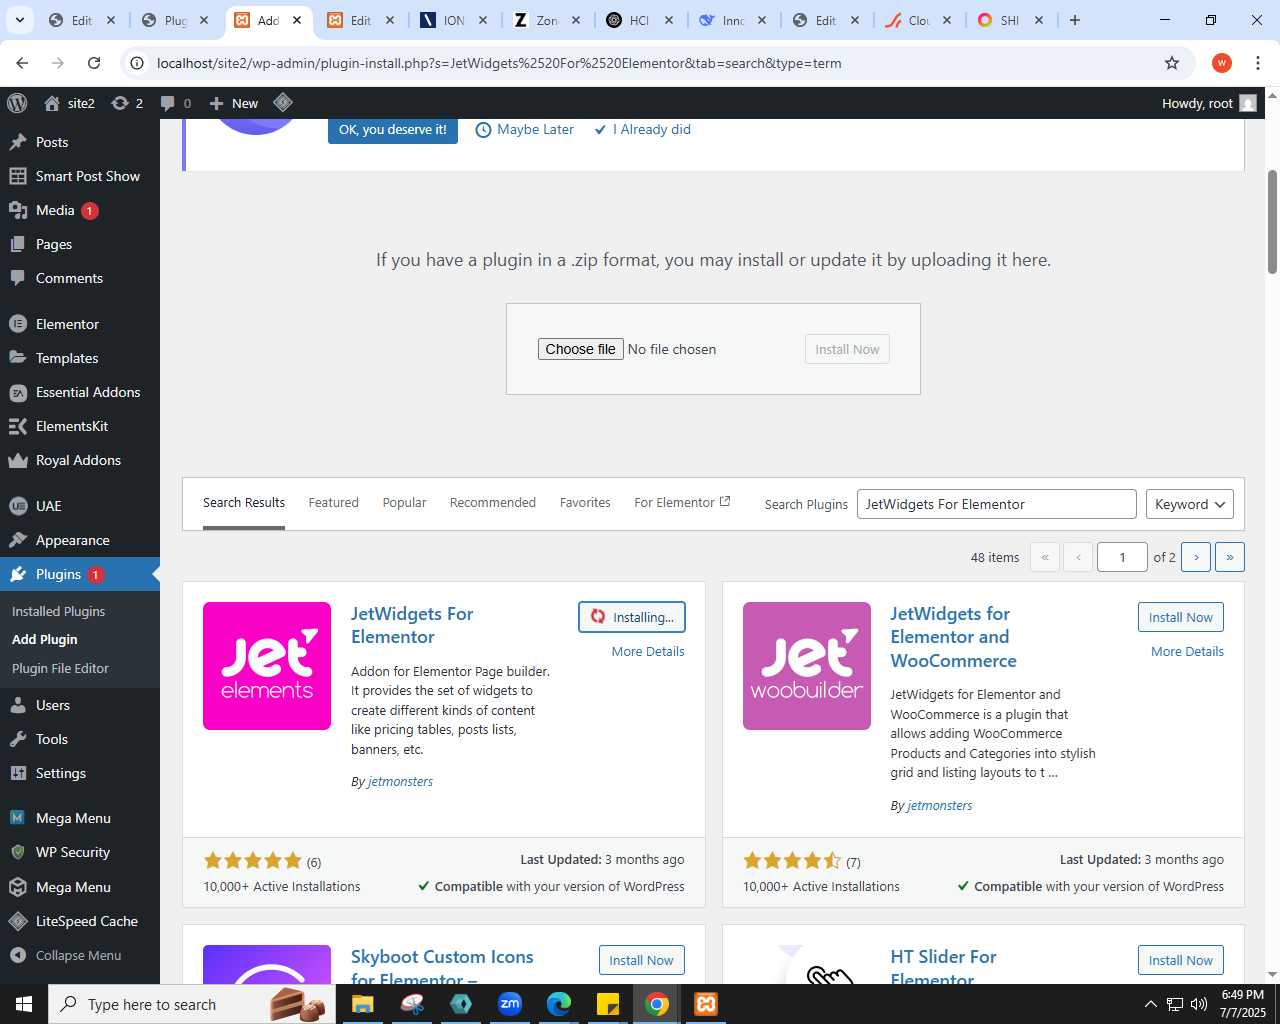This screenshot has width=1280, height=1024.
Task: Open the ElementsKit sidebar icon
Action: coord(17,426)
